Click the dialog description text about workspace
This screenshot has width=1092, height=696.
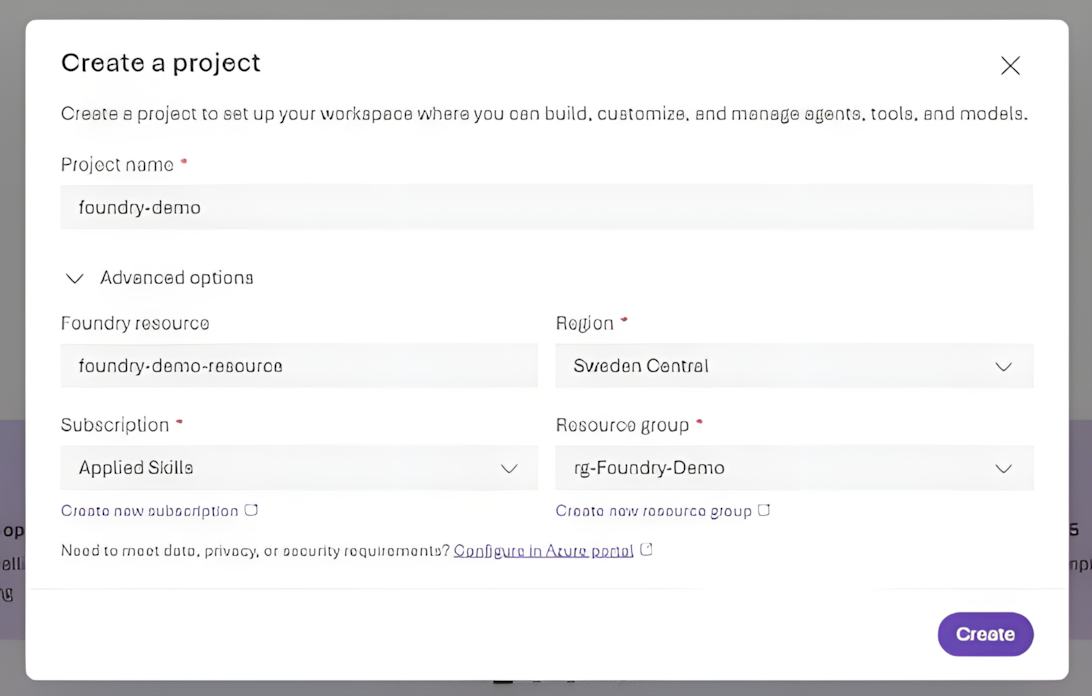(544, 114)
